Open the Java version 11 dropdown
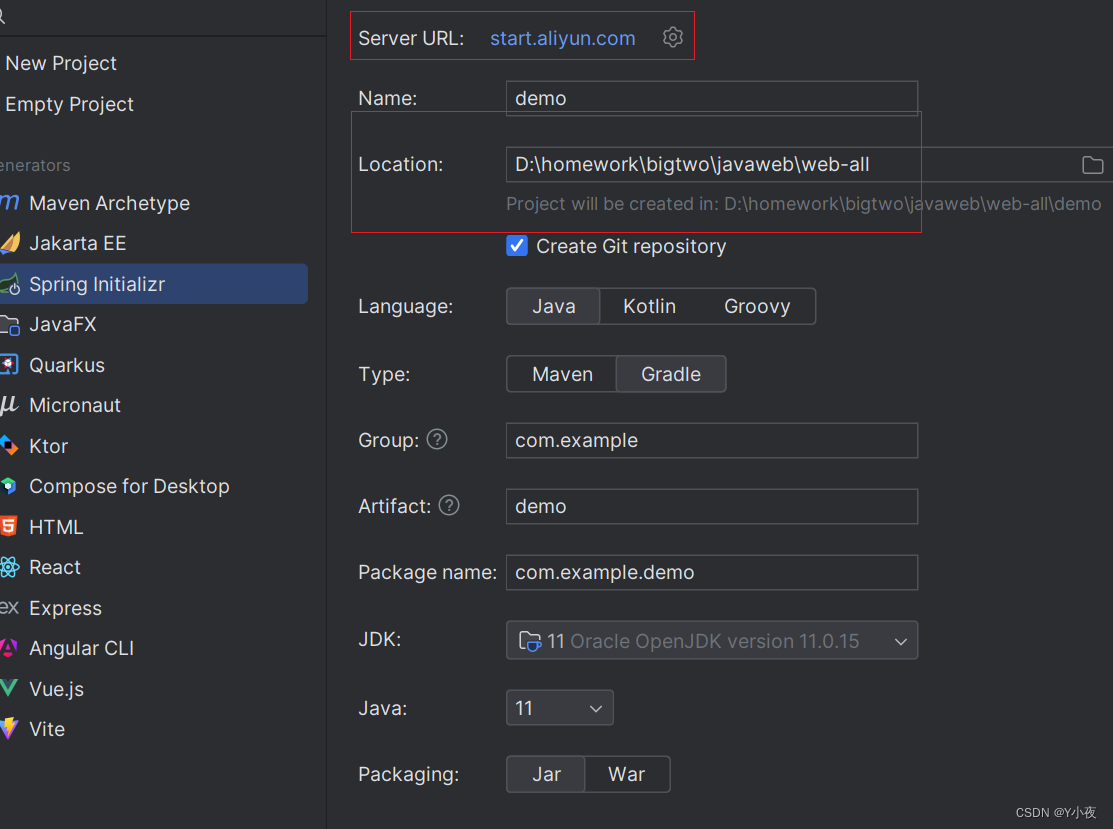This screenshot has width=1113, height=829. (559, 708)
